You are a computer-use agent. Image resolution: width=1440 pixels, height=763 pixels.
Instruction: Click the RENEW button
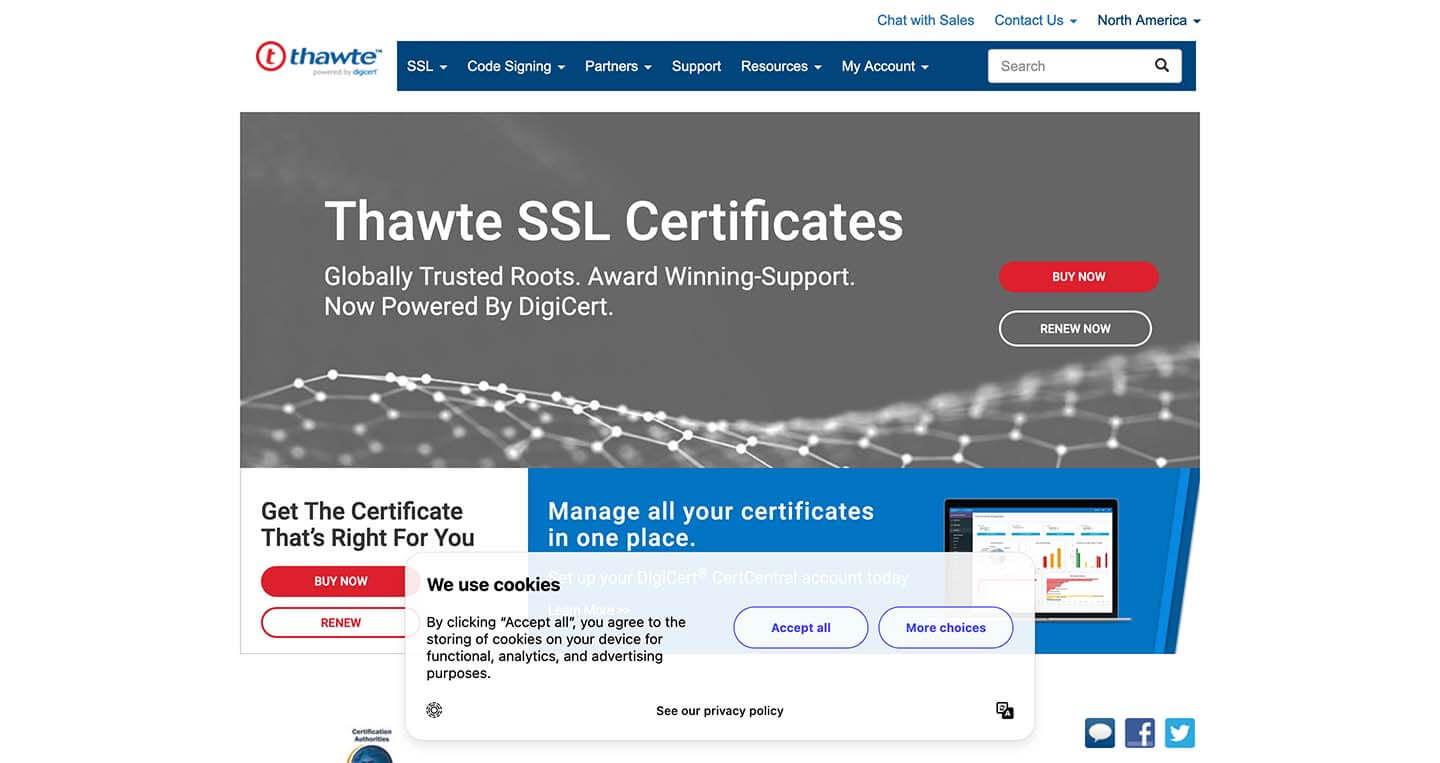[x=340, y=623]
